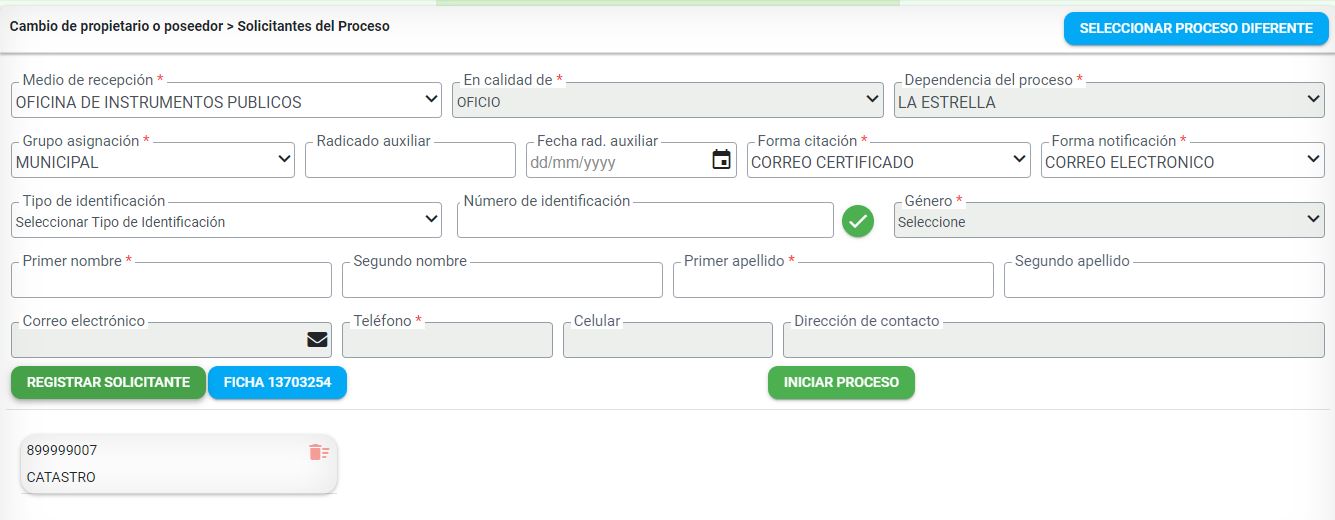Click SELECCIONAR PROCESO DIFERENTE button
Viewport: 1335px width, 520px height.
pos(1196,29)
